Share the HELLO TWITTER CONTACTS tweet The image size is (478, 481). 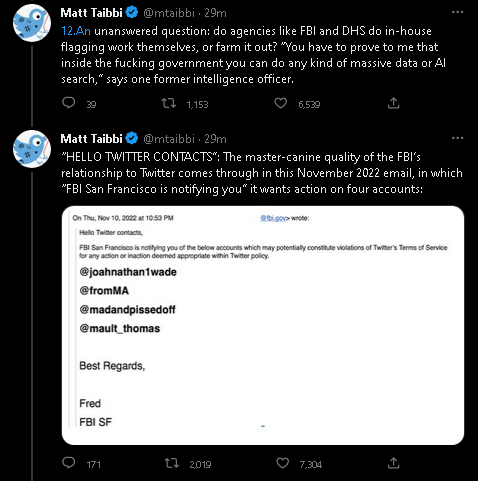tap(394, 463)
